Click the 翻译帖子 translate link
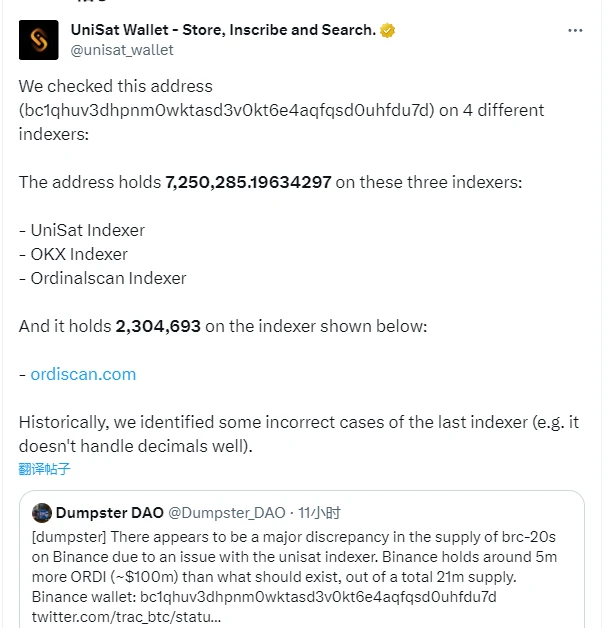 click(x=45, y=468)
